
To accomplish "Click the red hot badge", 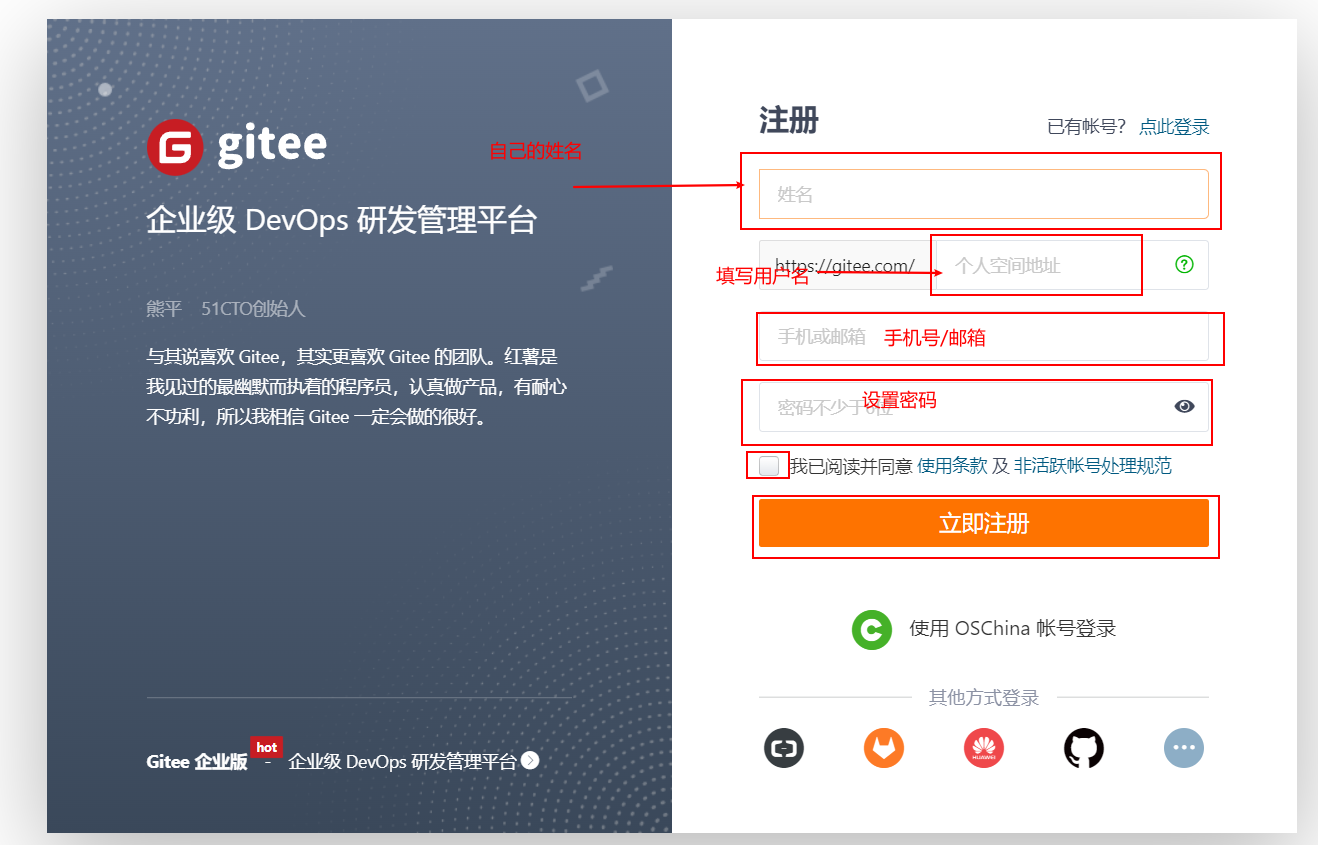I will 267,747.
